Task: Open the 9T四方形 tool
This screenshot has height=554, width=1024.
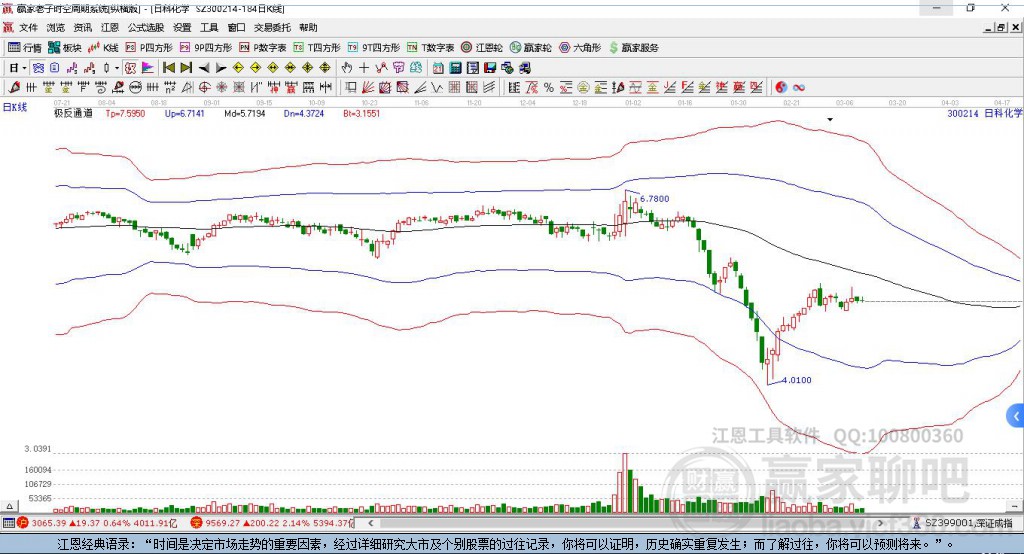Action: tap(374, 48)
